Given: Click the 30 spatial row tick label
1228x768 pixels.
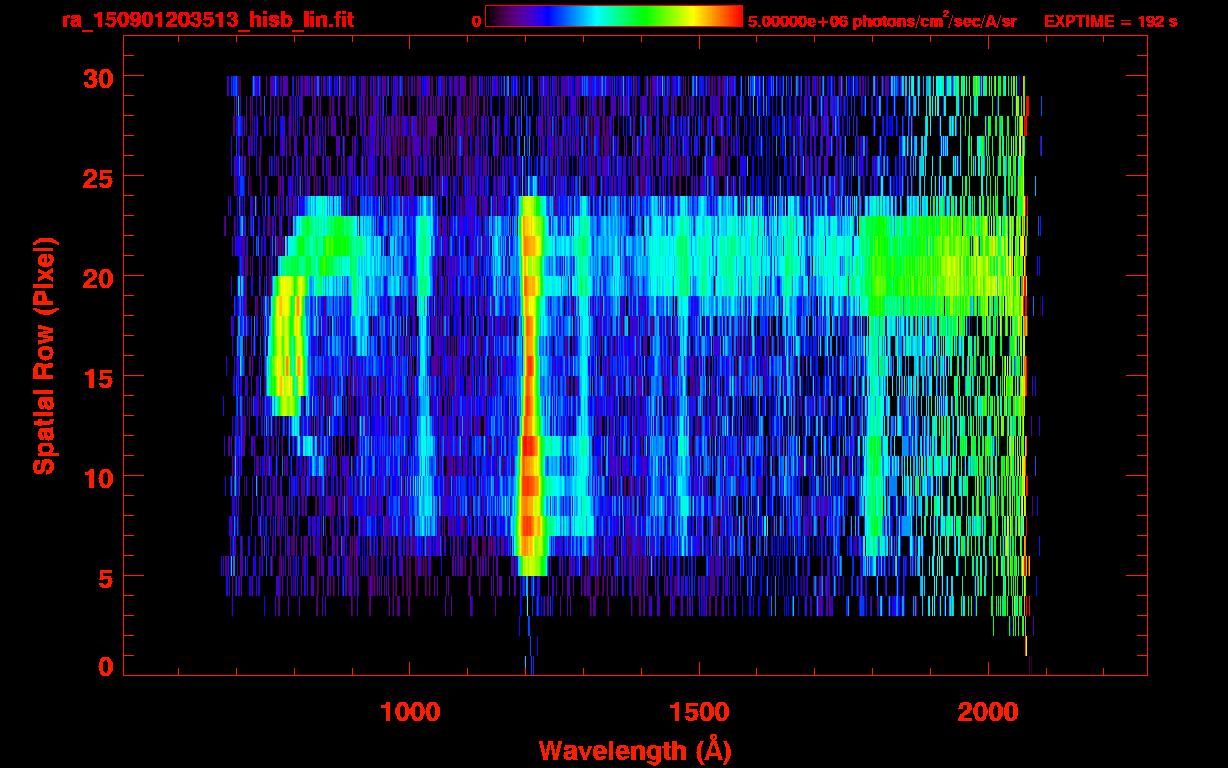Looking at the screenshot, I should click(98, 77).
